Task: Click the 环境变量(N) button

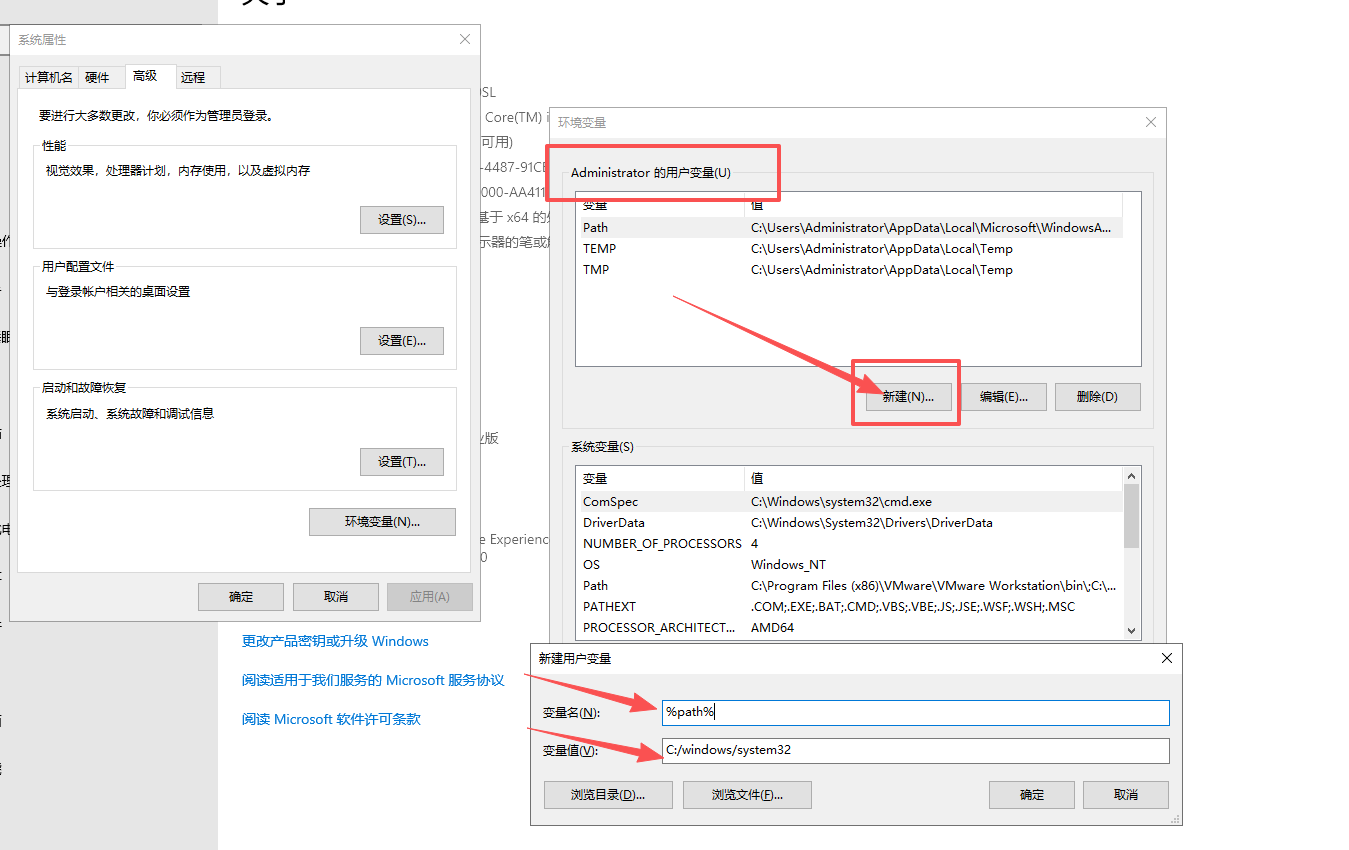Action: click(382, 522)
